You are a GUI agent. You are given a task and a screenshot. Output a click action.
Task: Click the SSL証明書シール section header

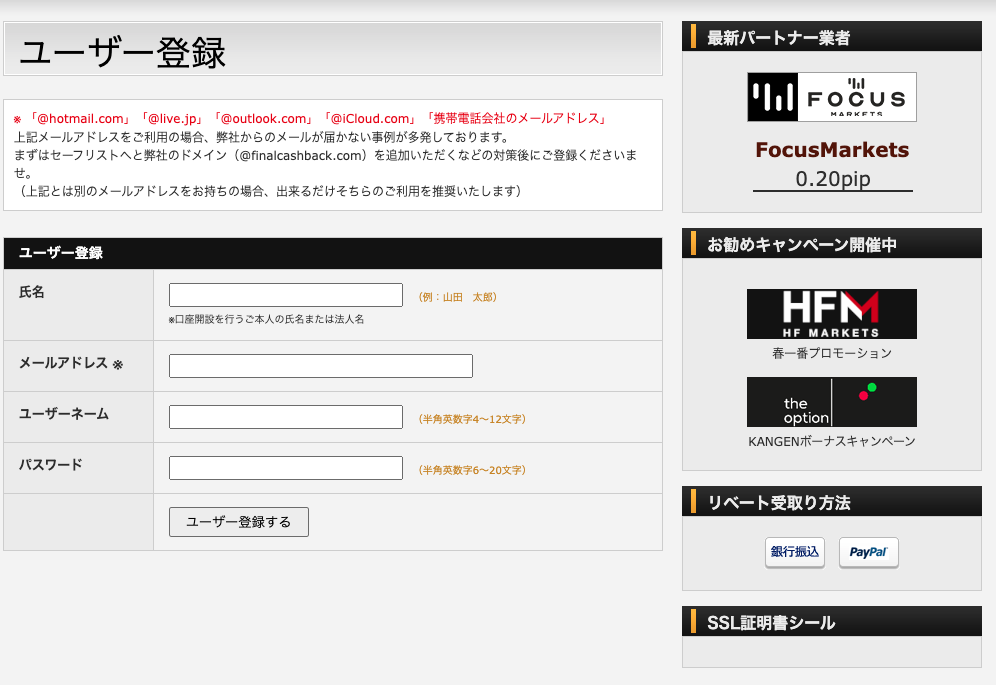tap(770, 622)
